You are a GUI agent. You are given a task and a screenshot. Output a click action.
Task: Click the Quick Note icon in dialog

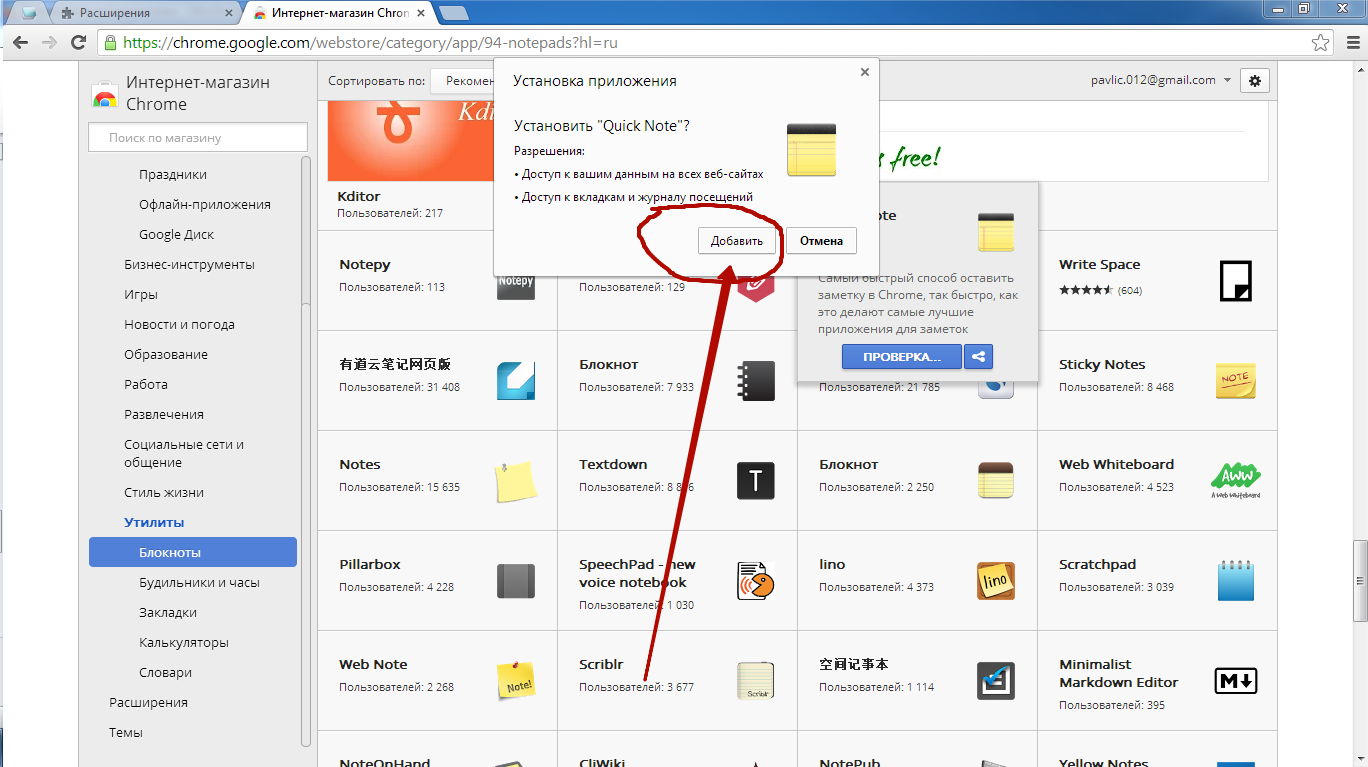(x=811, y=150)
